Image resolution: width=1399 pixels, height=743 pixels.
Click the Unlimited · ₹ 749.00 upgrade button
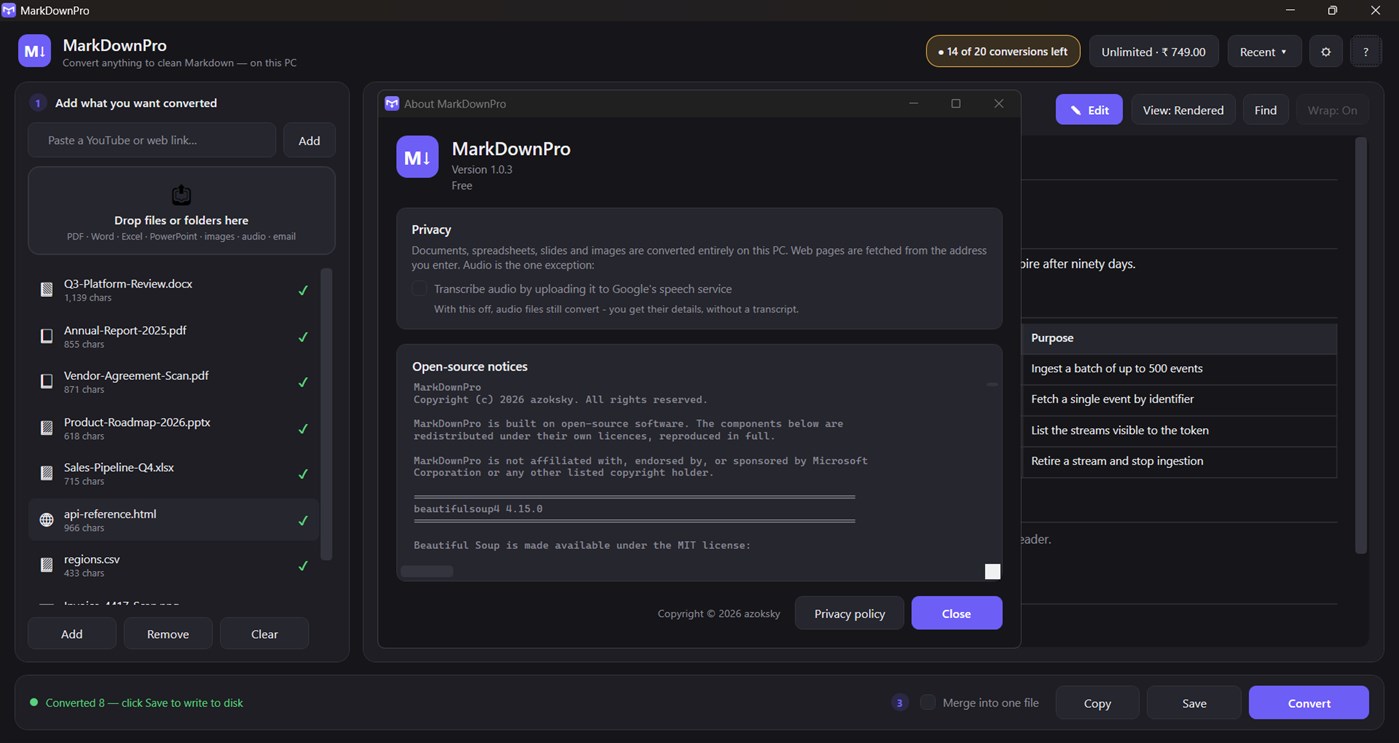tap(1153, 52)
